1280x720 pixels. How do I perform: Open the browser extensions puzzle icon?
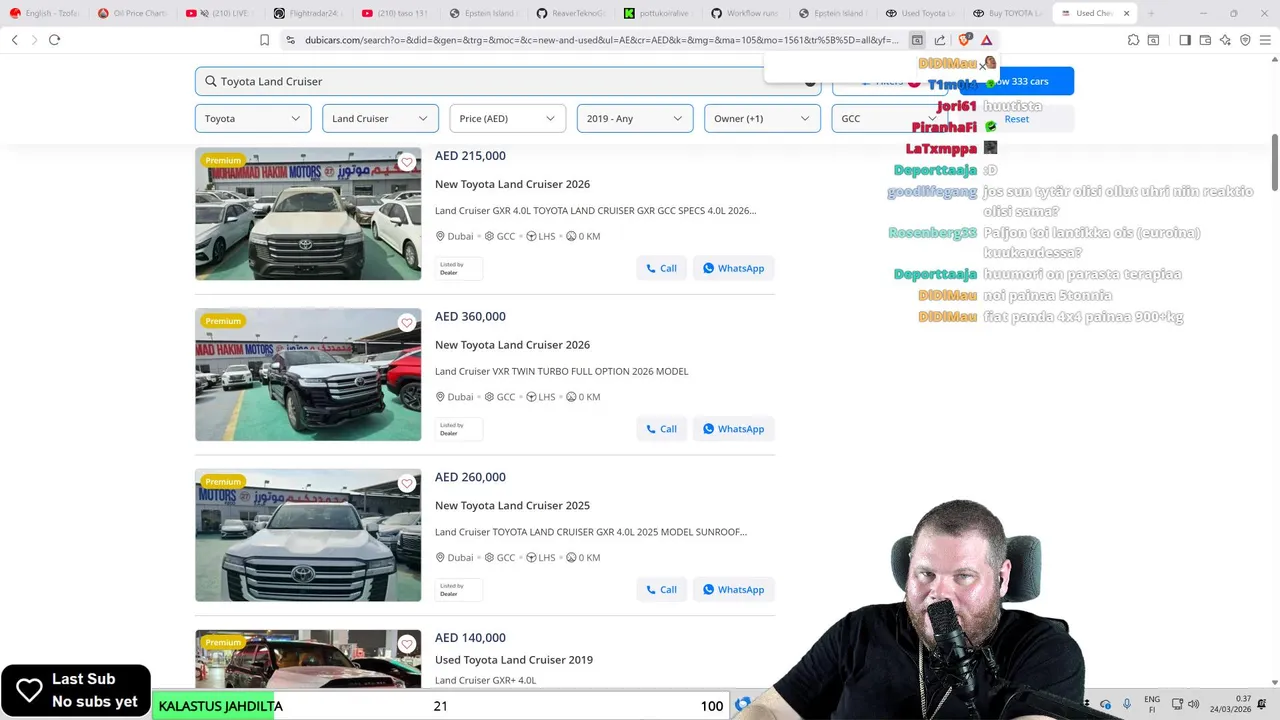point(1133,40)
